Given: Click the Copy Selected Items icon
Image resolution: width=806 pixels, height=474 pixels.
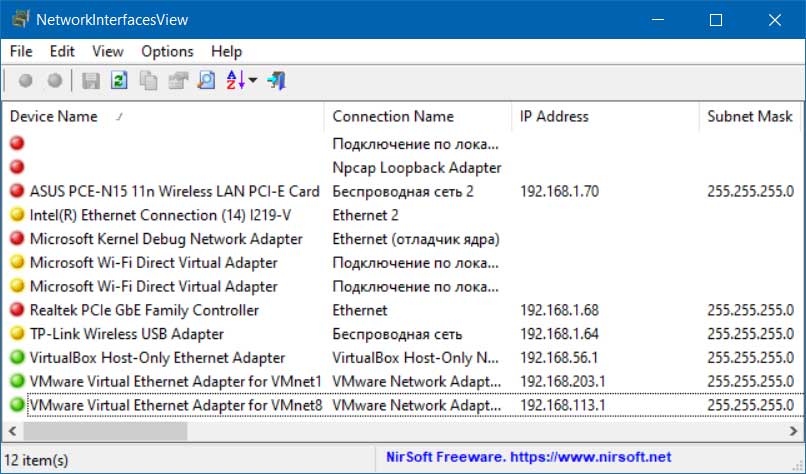Looking at the screenshot, I should point(149,81).
